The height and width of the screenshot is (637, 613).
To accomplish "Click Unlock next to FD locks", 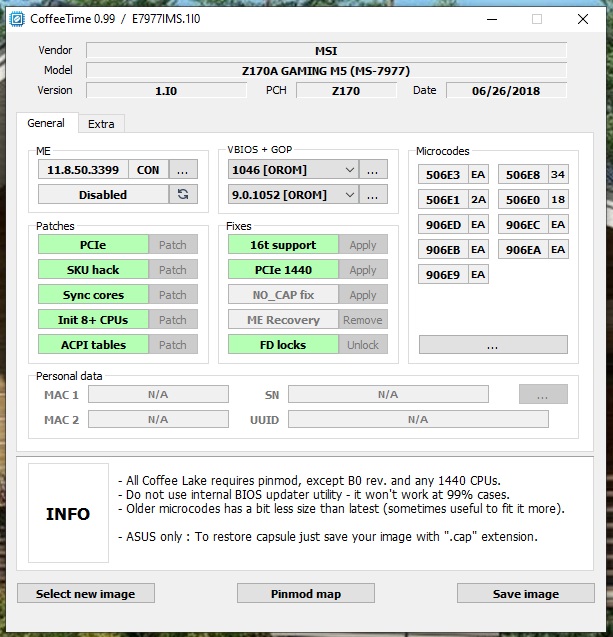I will coord(363,344).
